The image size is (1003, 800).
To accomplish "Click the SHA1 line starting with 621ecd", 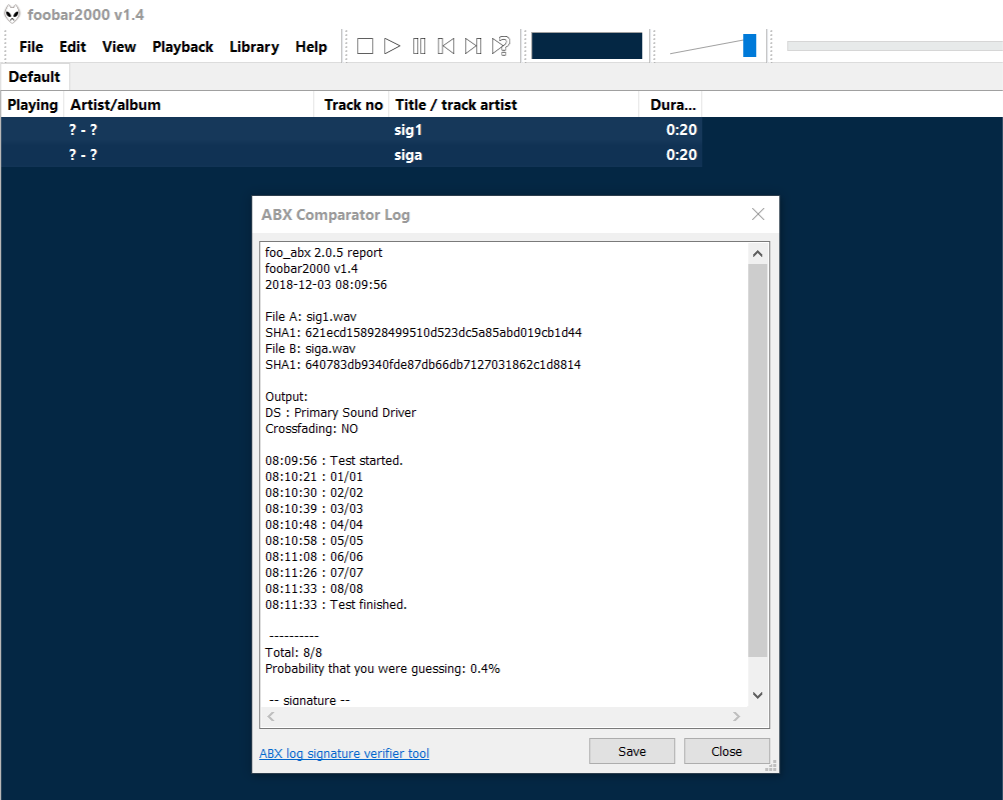I will (423, 333).
